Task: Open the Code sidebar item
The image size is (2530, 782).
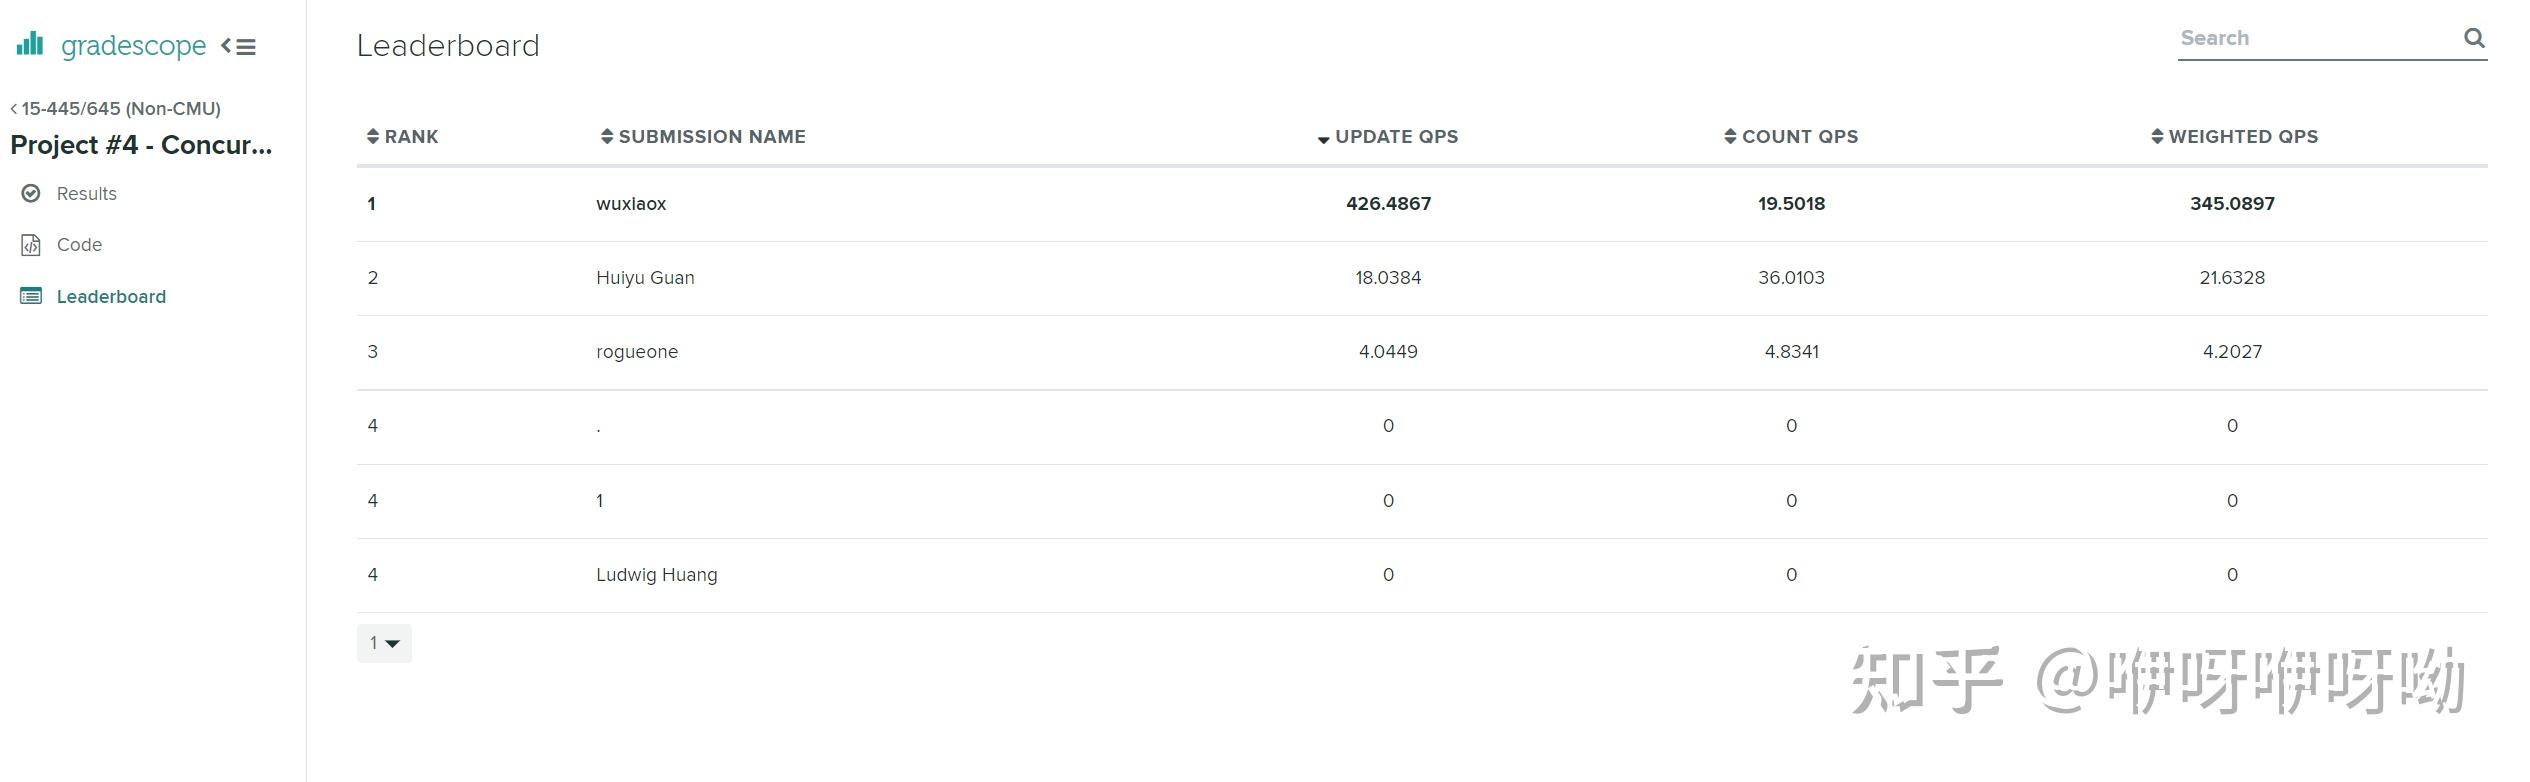Action: (79, 245)
